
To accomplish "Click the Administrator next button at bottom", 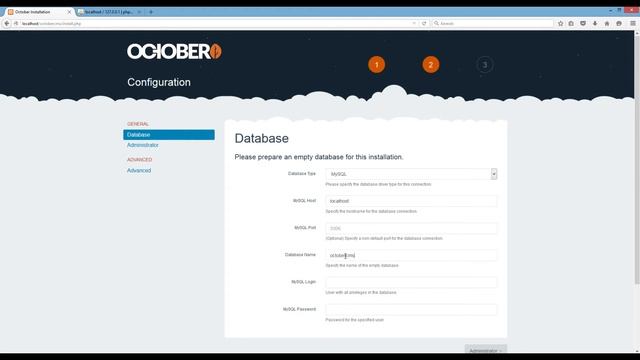I will coord(485,349).
